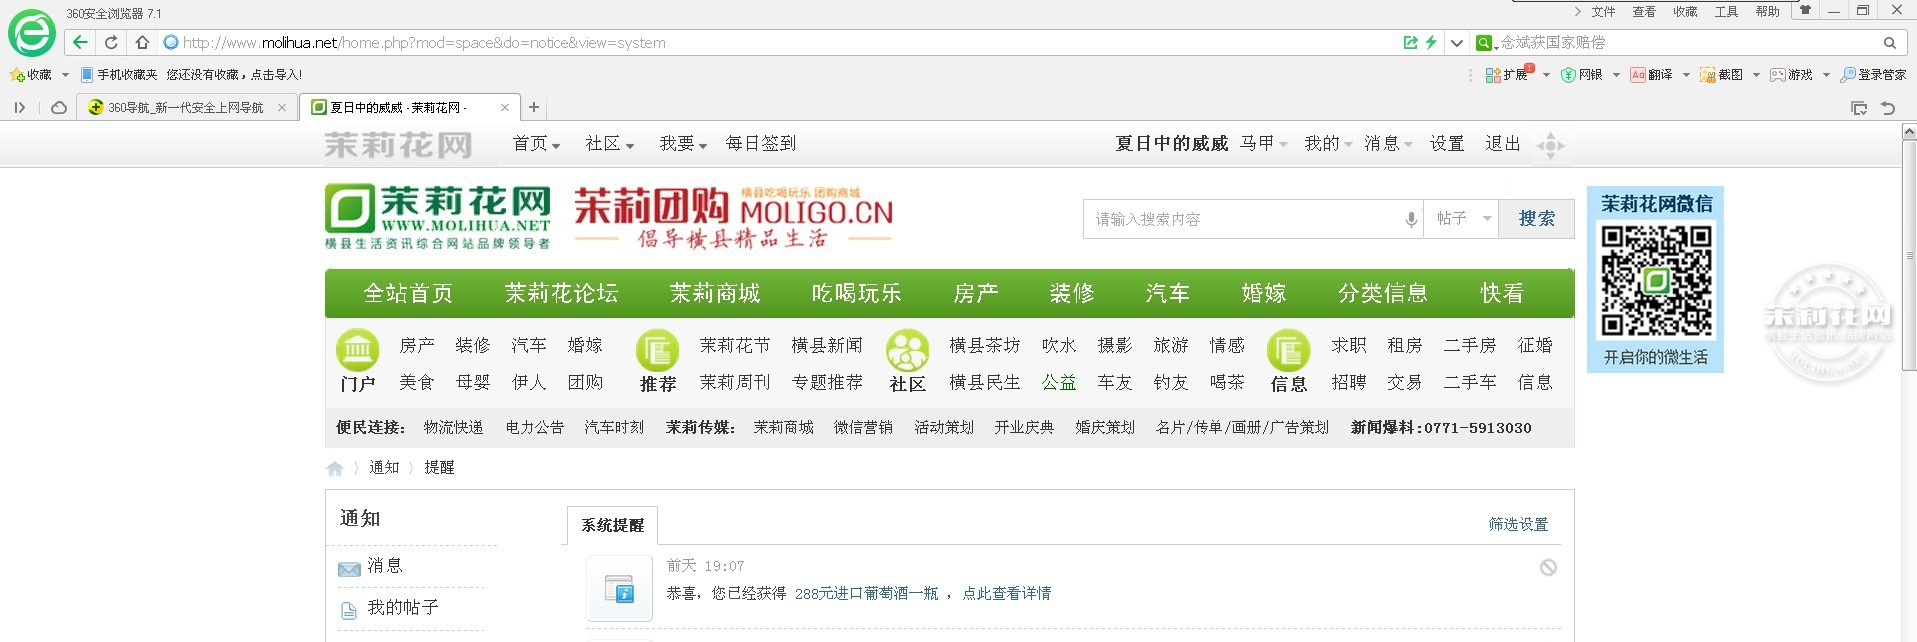The image size is (1917, 642).
Task: Open the 登录管家 login manager
Action: (x=1873, y=75)
